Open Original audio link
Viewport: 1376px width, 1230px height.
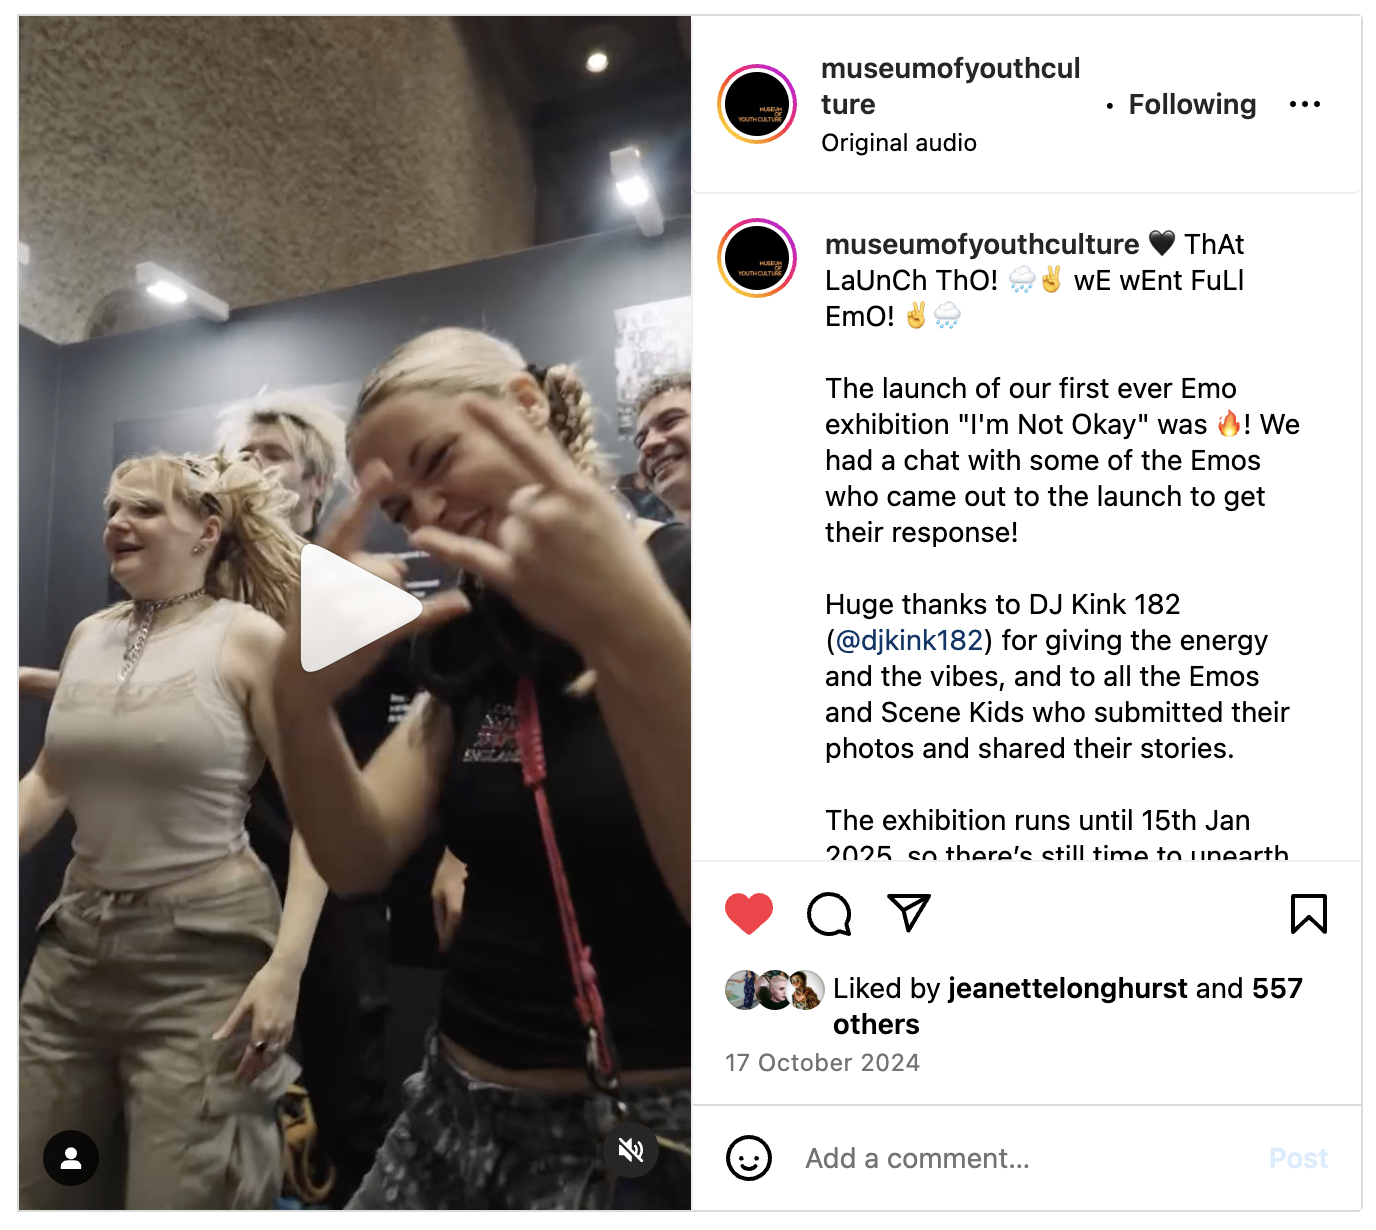(899, 143)
